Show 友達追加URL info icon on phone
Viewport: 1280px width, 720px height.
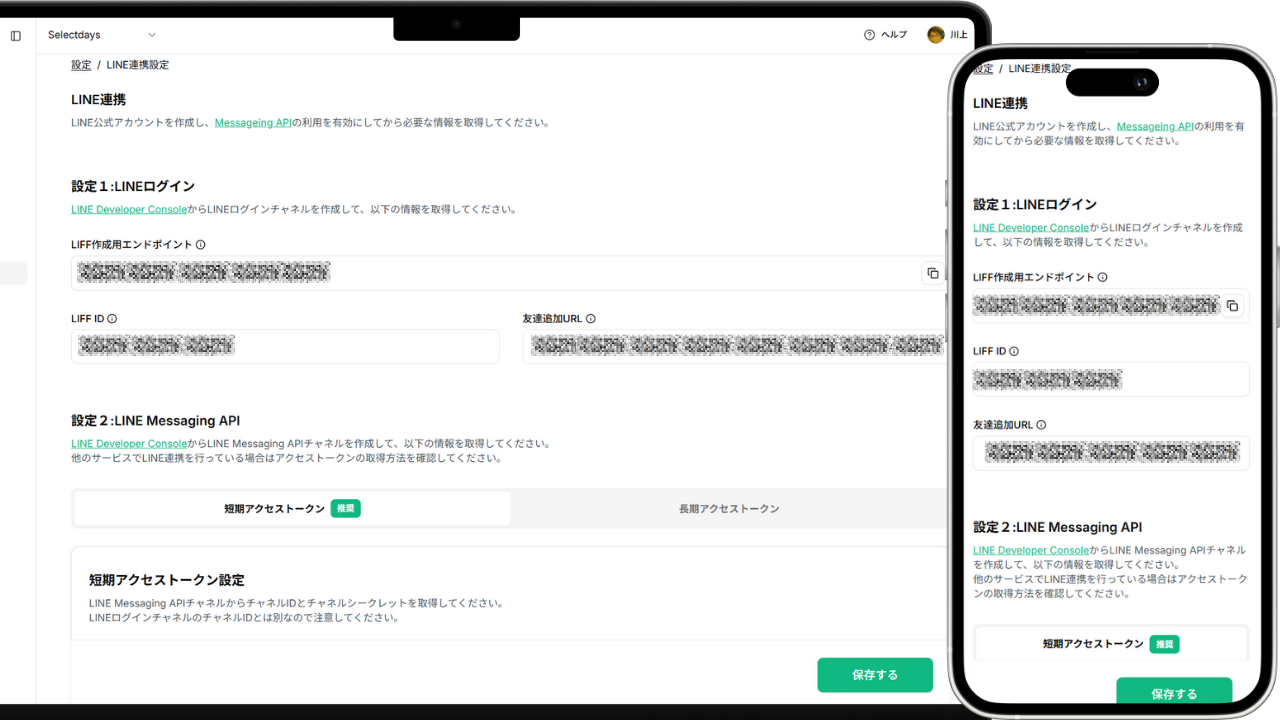click(1041, 425)
